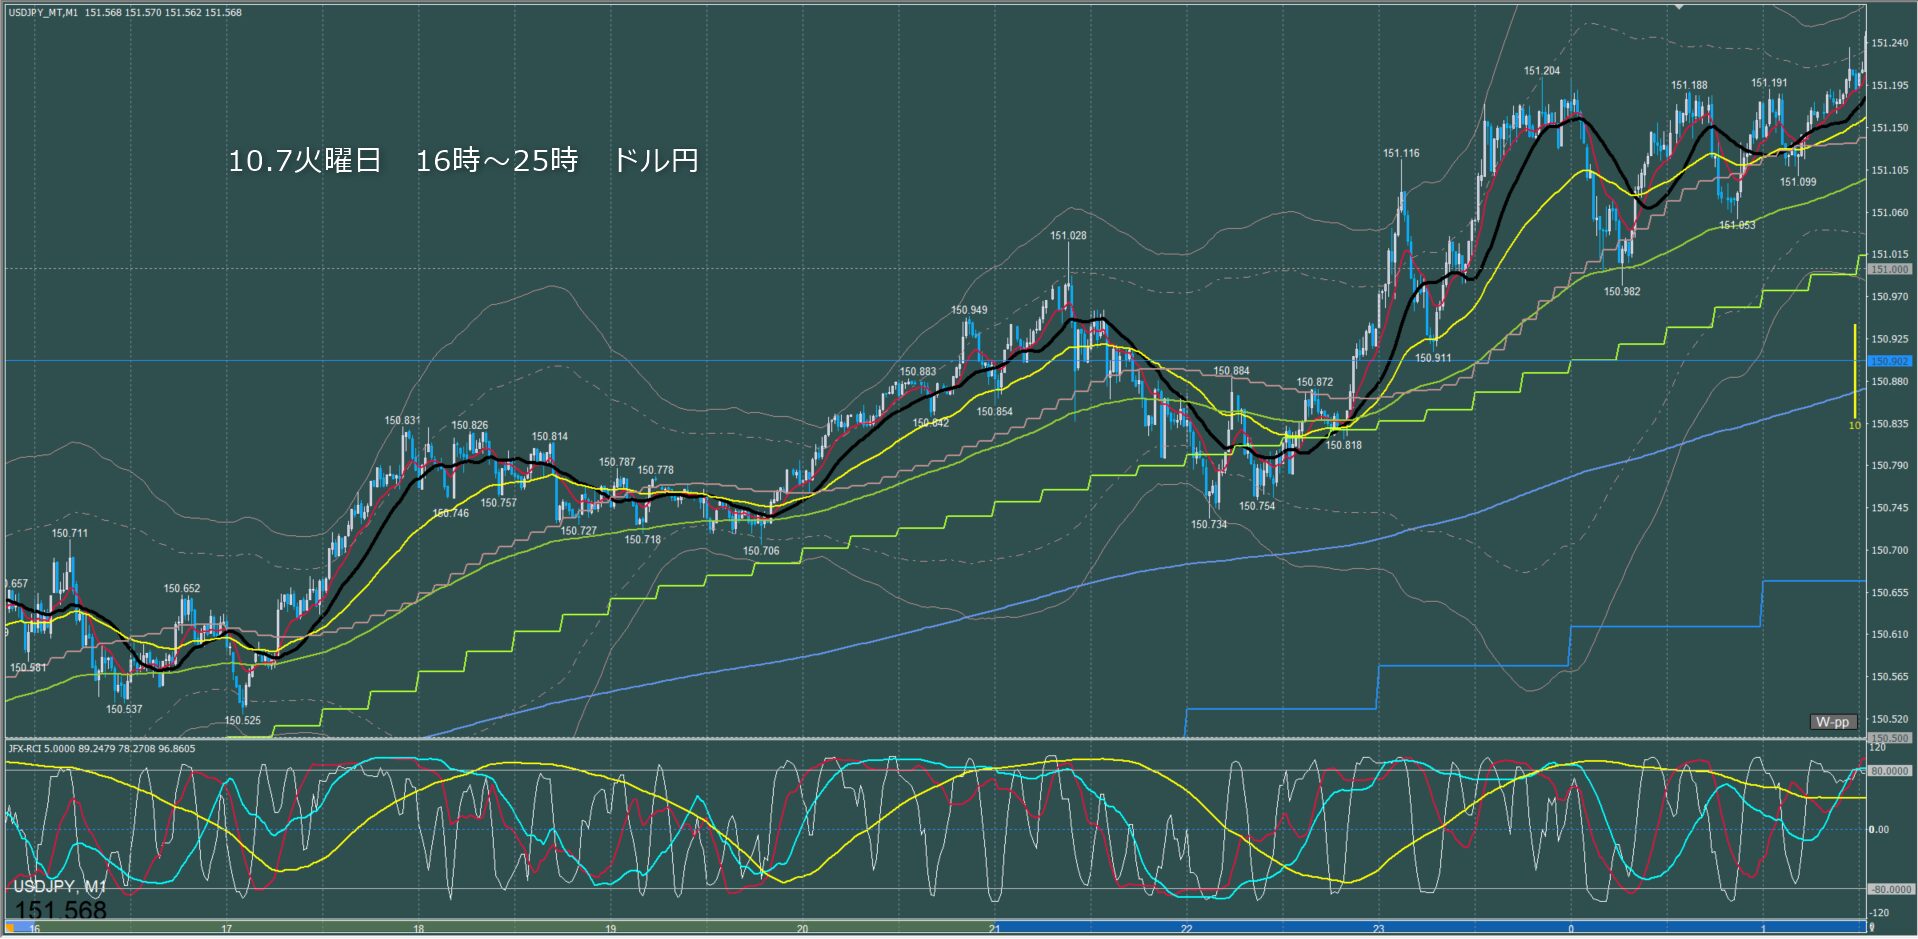Click the 150.500 level tag on price axis
This screenshot has height=939, width=1918.
coord(1889,738)
